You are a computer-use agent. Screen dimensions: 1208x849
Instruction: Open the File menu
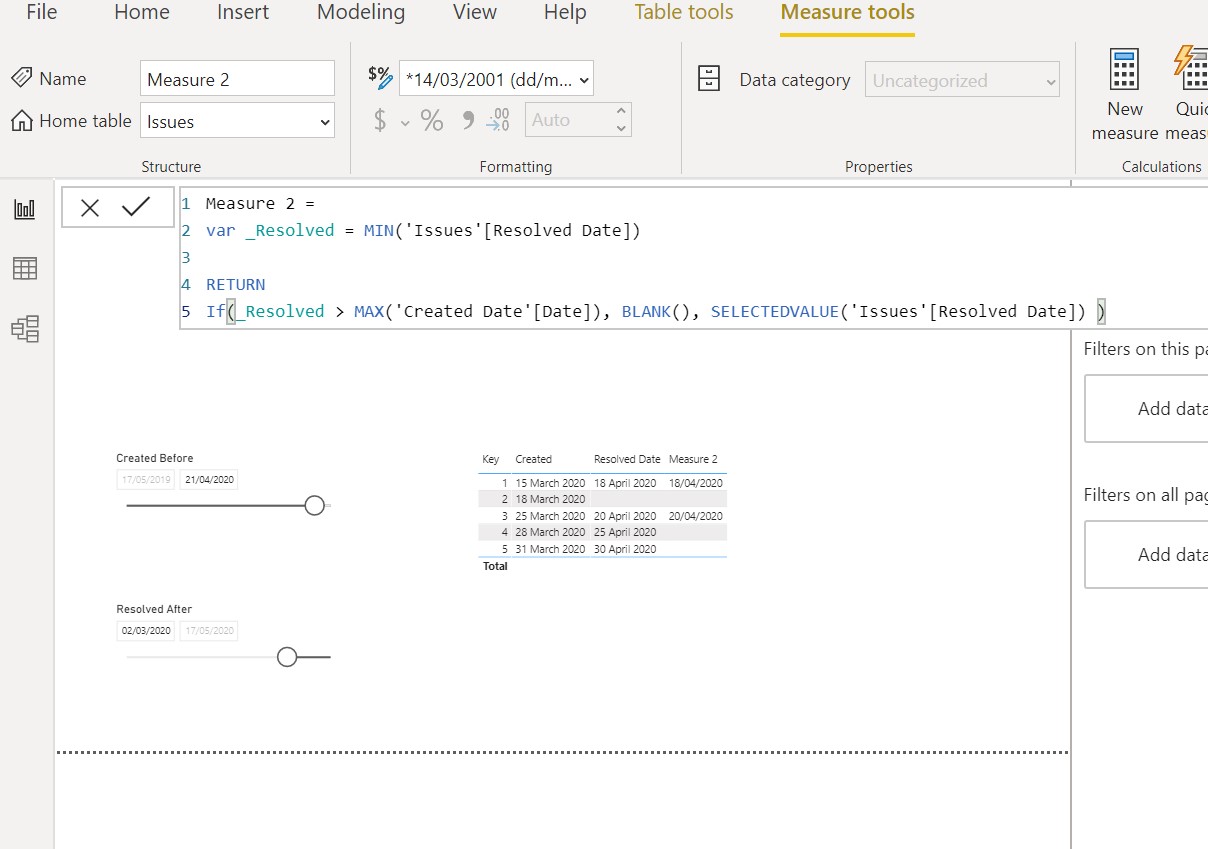pyautogui.click(x=41, y=13)
